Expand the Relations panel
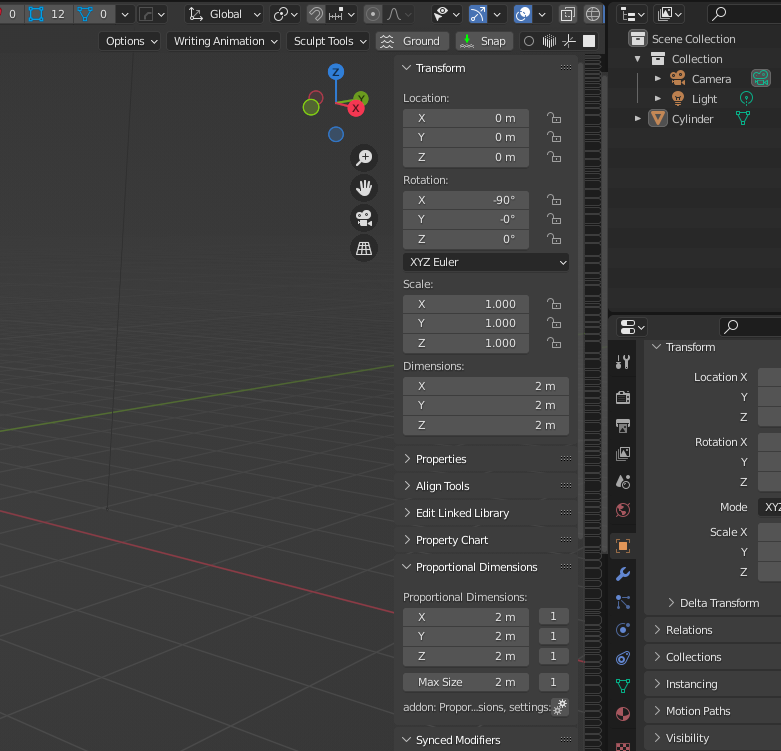The height and width of the screenshot is (751, 781). pos(689,630)
